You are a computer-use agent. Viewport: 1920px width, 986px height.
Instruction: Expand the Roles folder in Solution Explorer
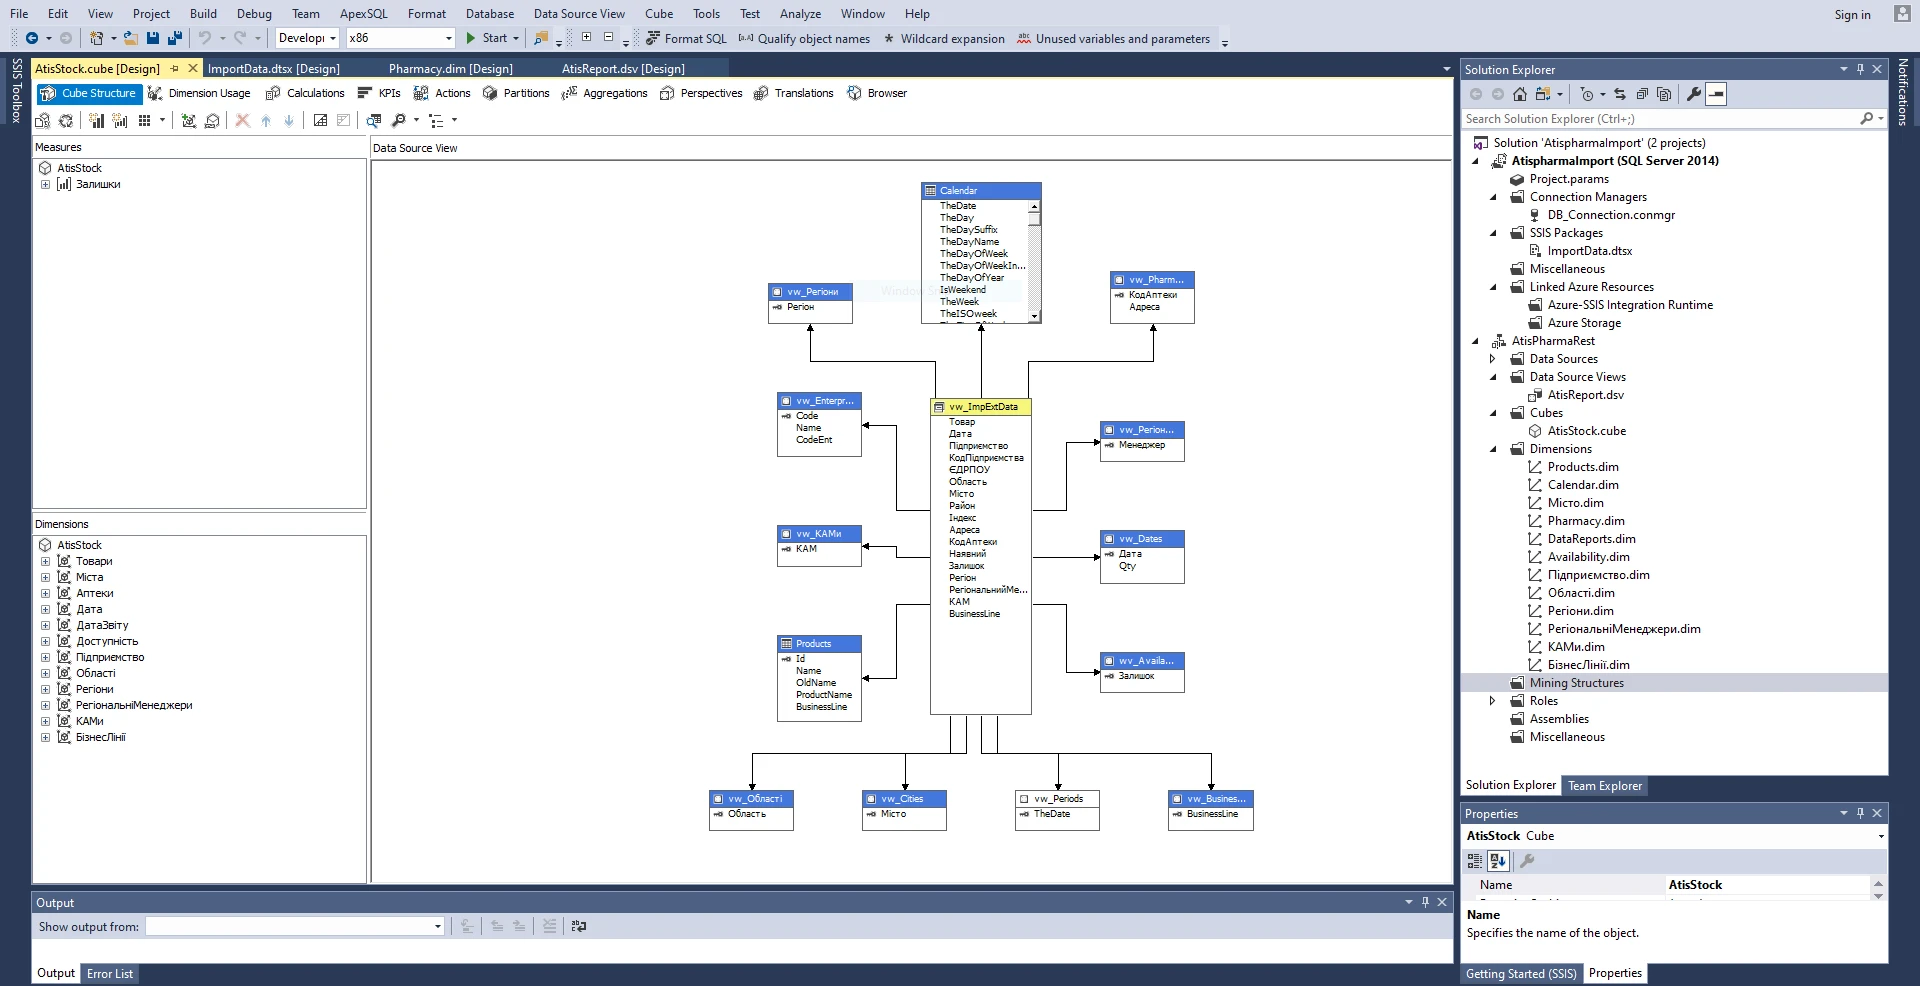pos(1493,701)
